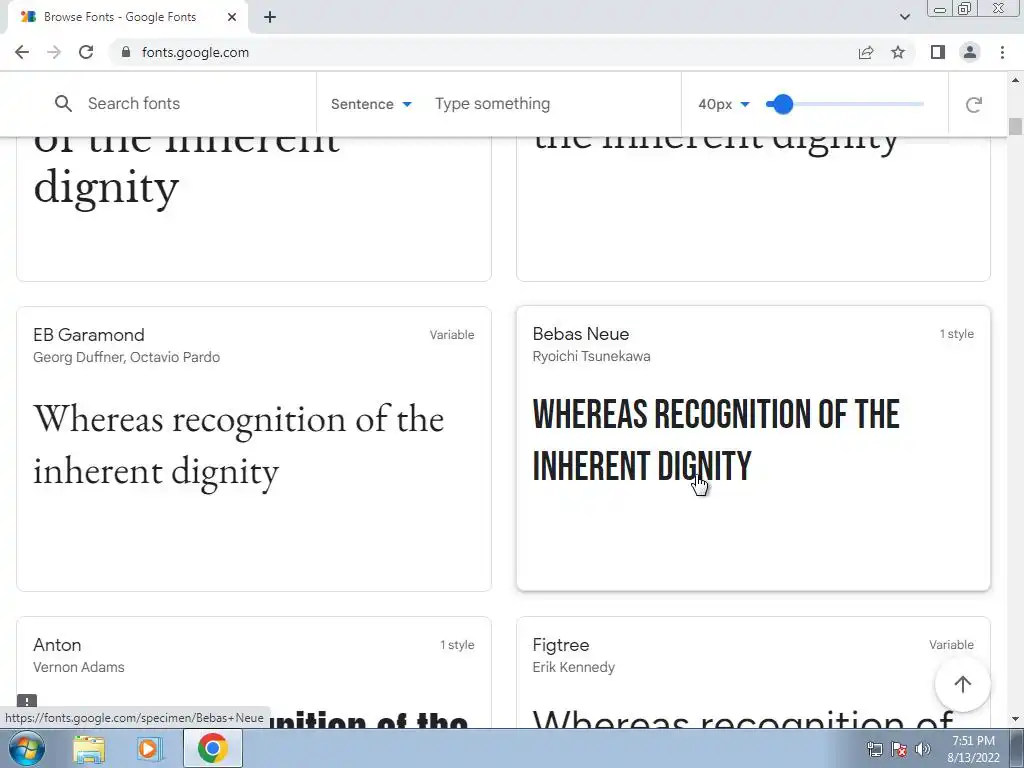Reload the page with the refresh icon
Viewport: 1024px width, 768px height.
pyautogui.click(x=86, y=52)
